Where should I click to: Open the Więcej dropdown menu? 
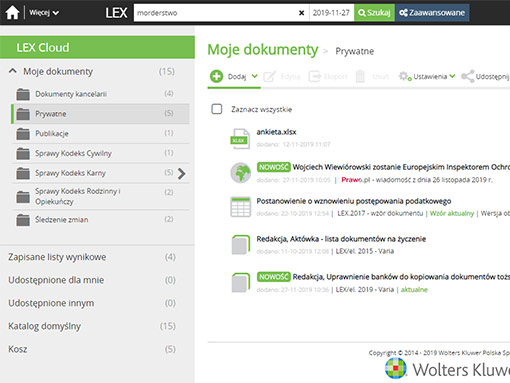tap(44, 13)
